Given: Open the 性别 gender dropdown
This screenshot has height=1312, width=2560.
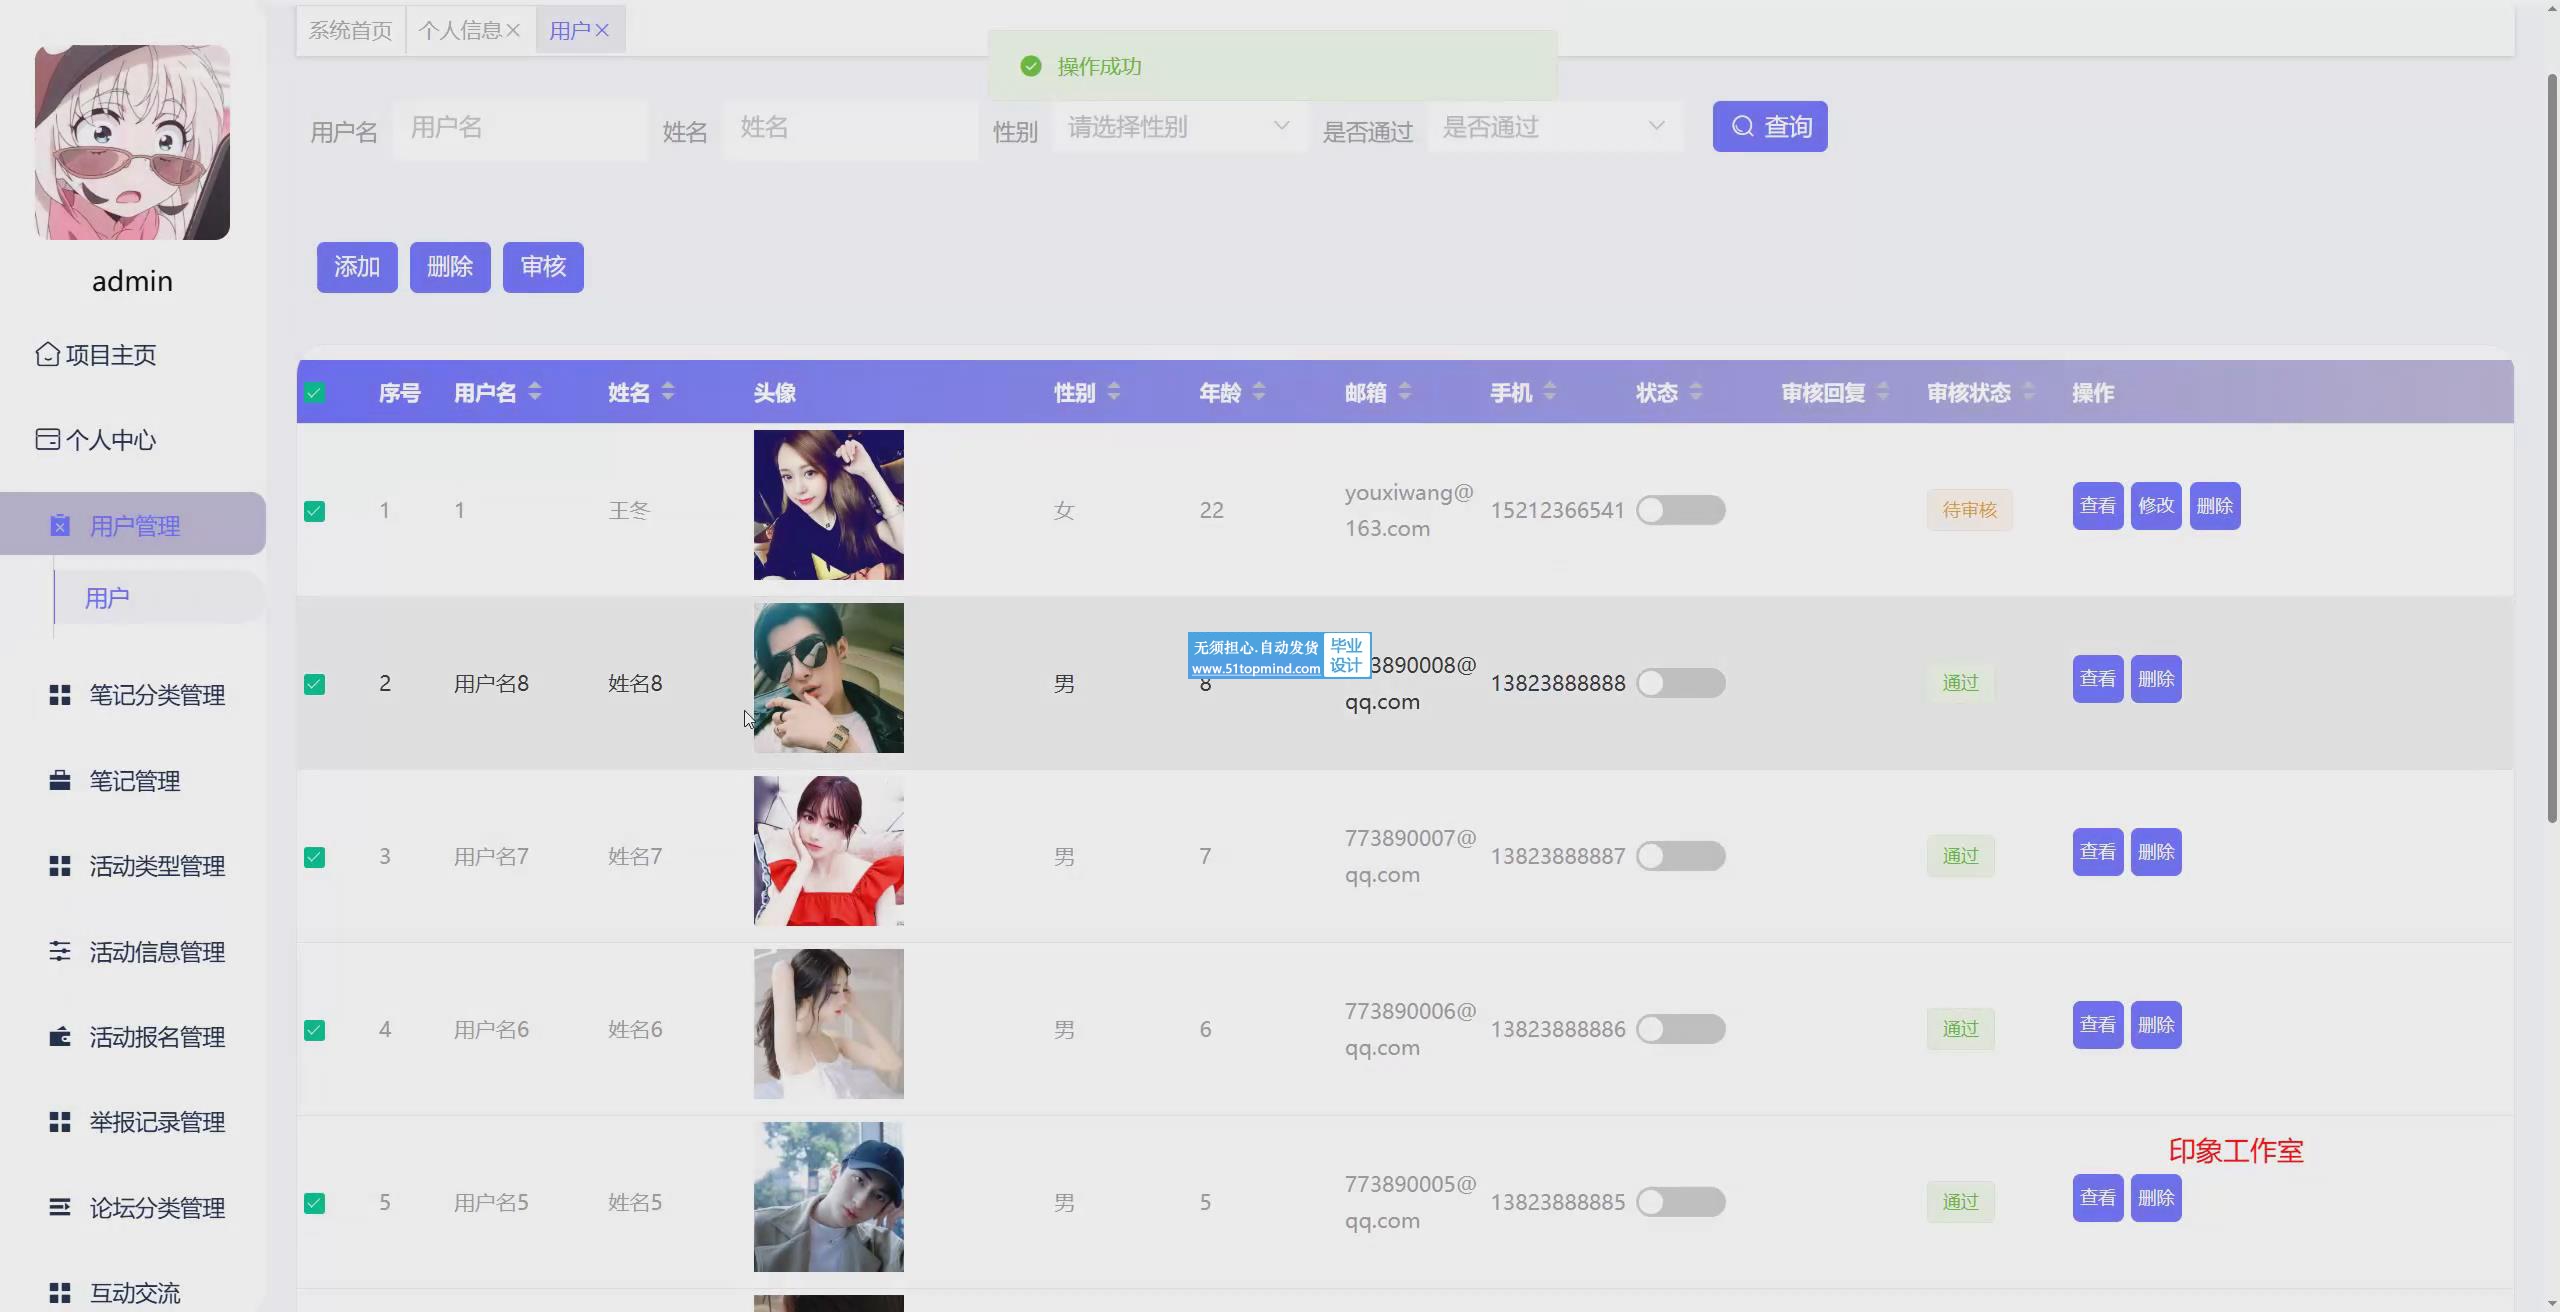Looking at the screenshot, I should click(x=1178, y=127).
